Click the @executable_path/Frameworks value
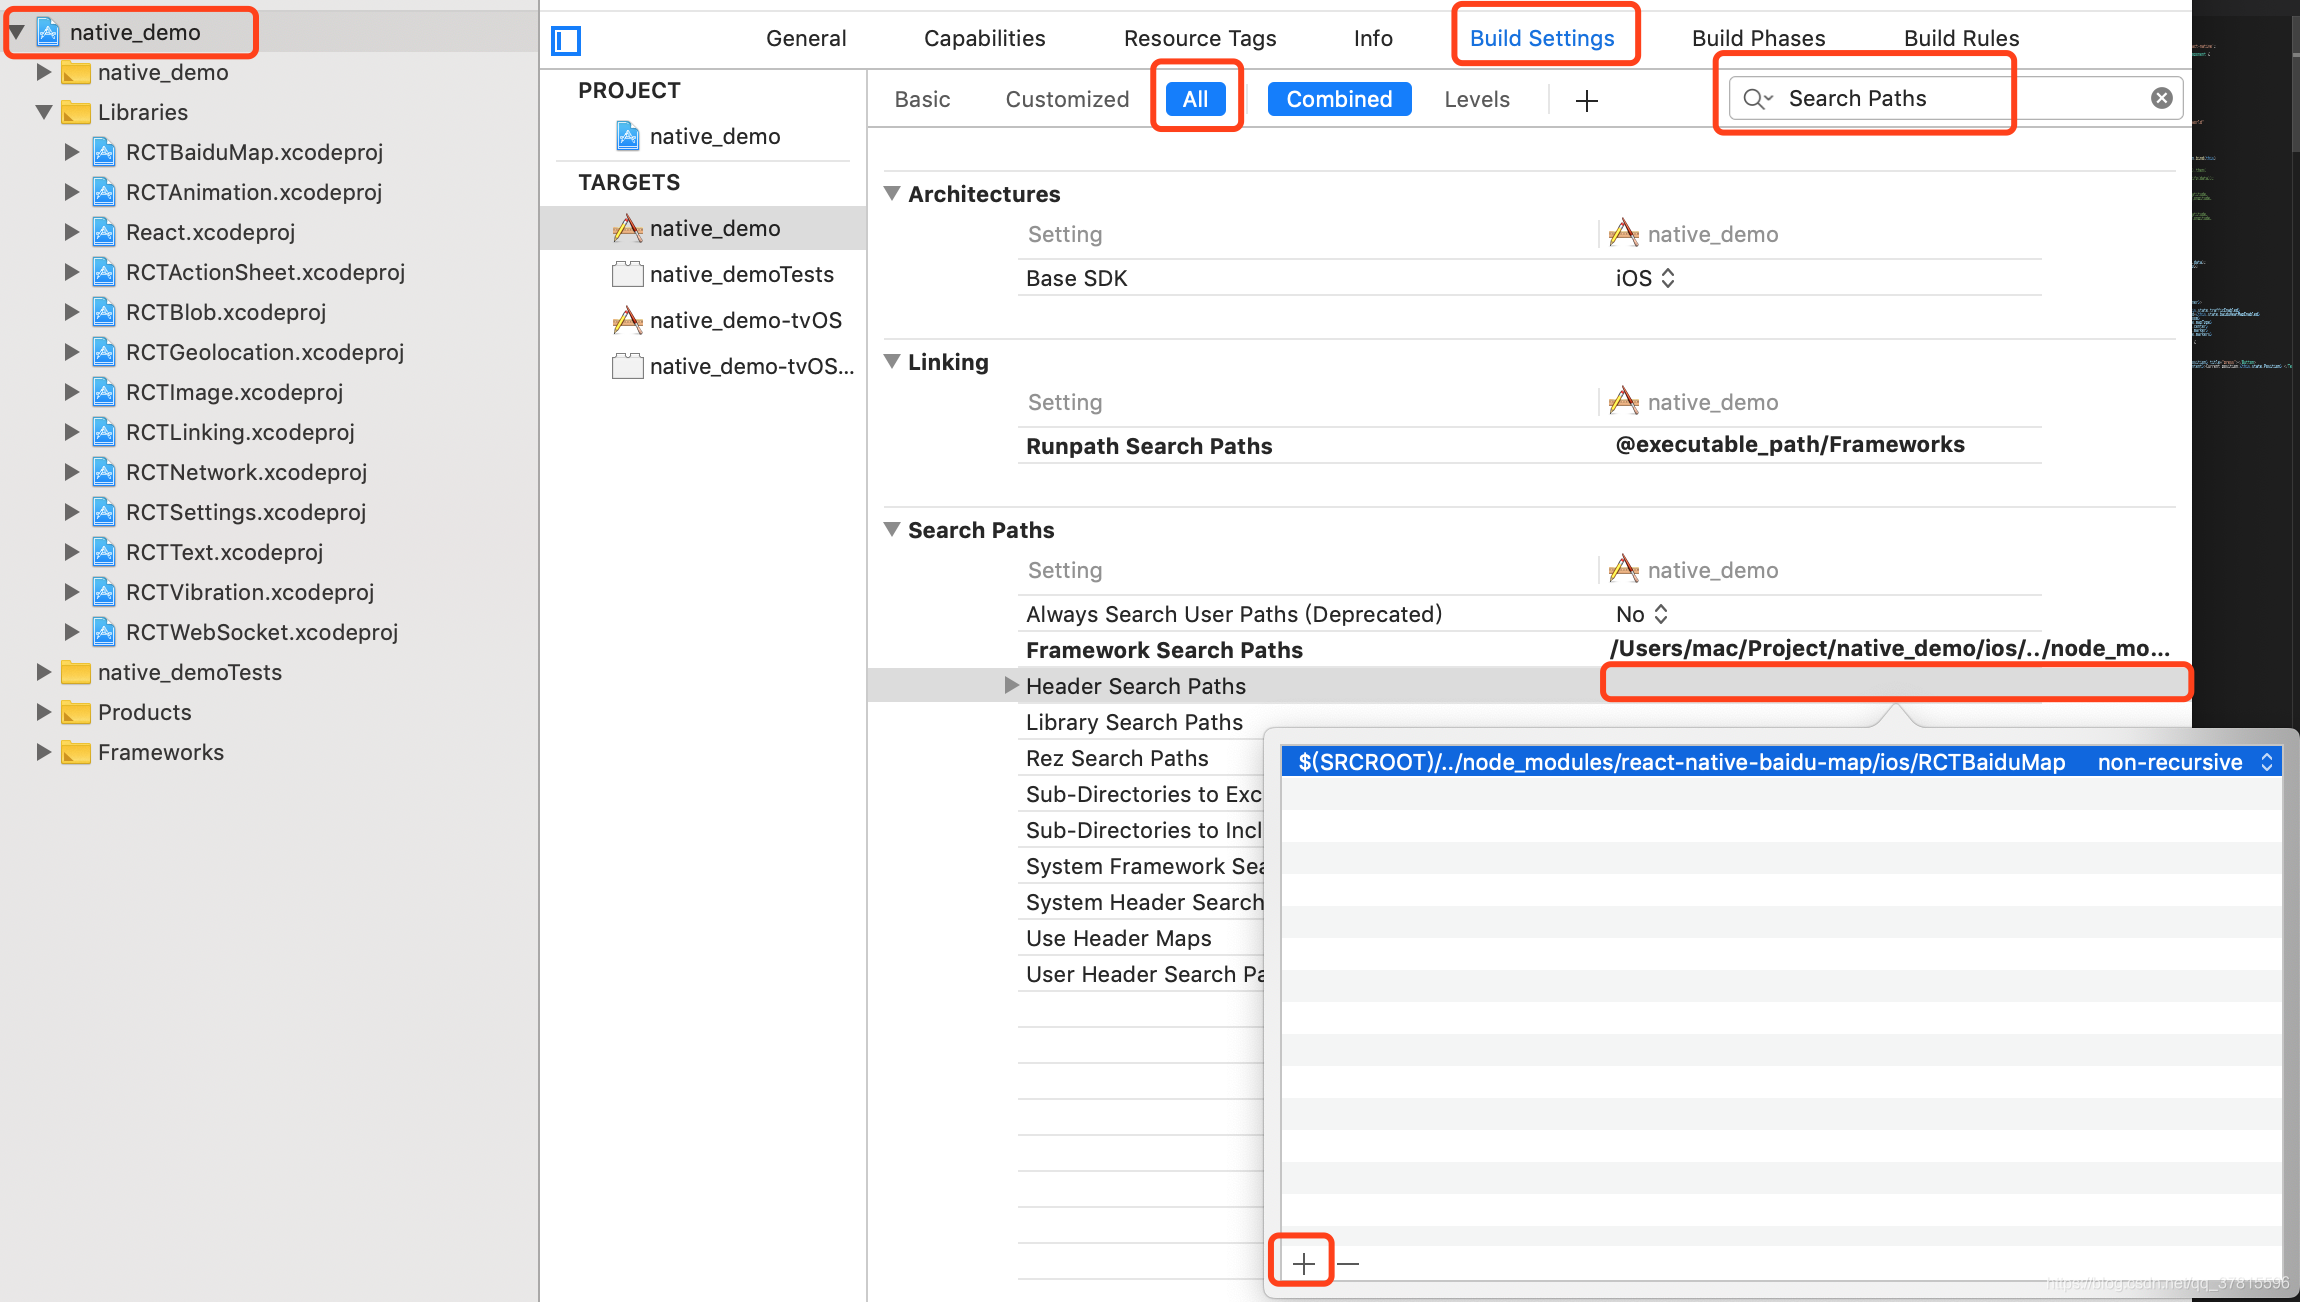2300x1302 pixels. (x=1790, y=445)
